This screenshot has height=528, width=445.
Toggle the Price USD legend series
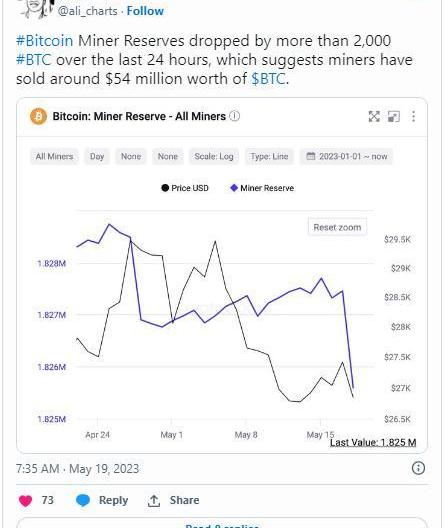coord(185,188)
